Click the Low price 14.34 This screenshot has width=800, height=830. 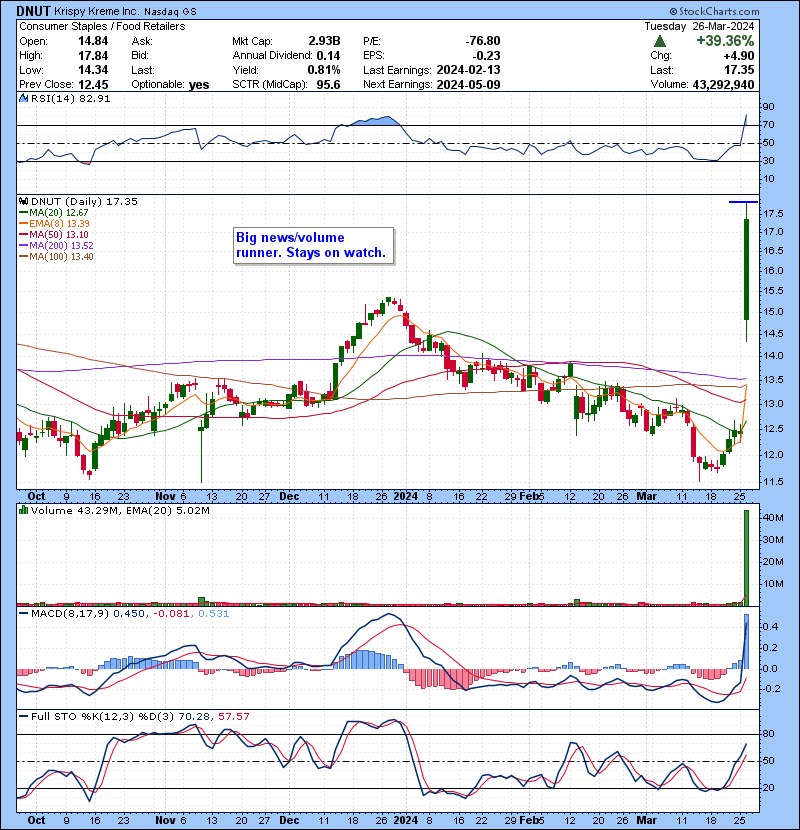(x=93, y=70)
